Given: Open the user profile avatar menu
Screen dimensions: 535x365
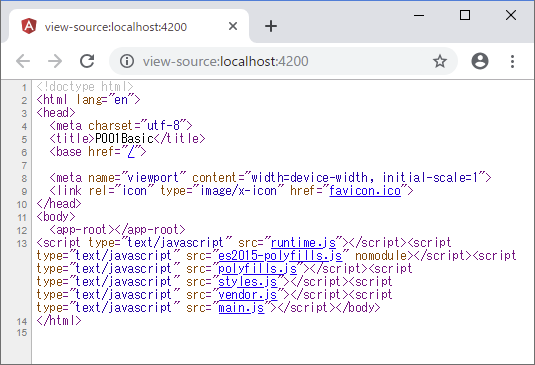Looking at the screenshot, I should point(480,61).
